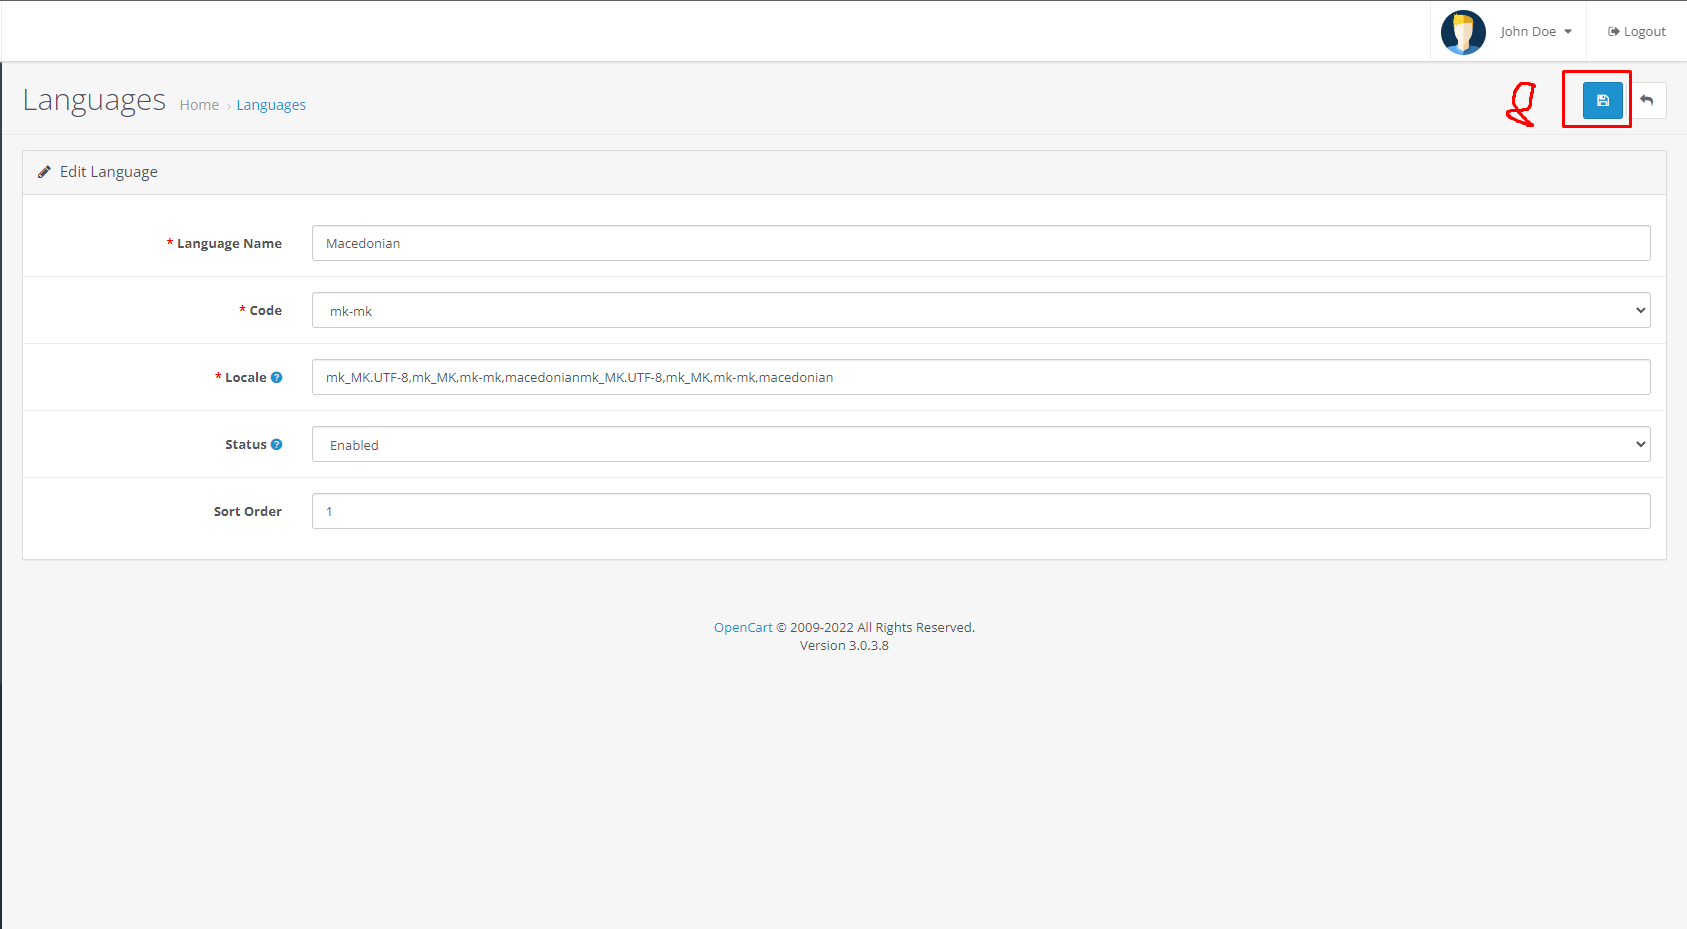Open the Locale help tooltip icon
Screen dimensions: 1687x929
(276, 377)
